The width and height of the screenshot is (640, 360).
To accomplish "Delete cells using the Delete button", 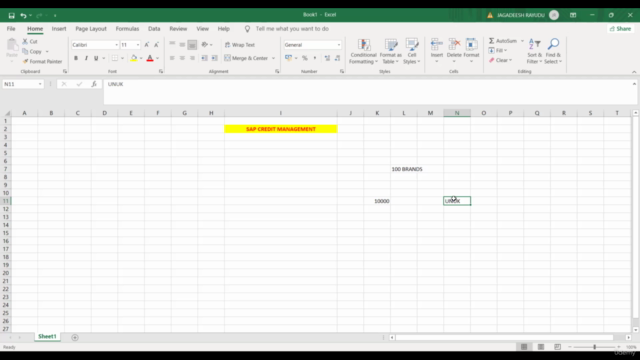I will tap(454, 51).
